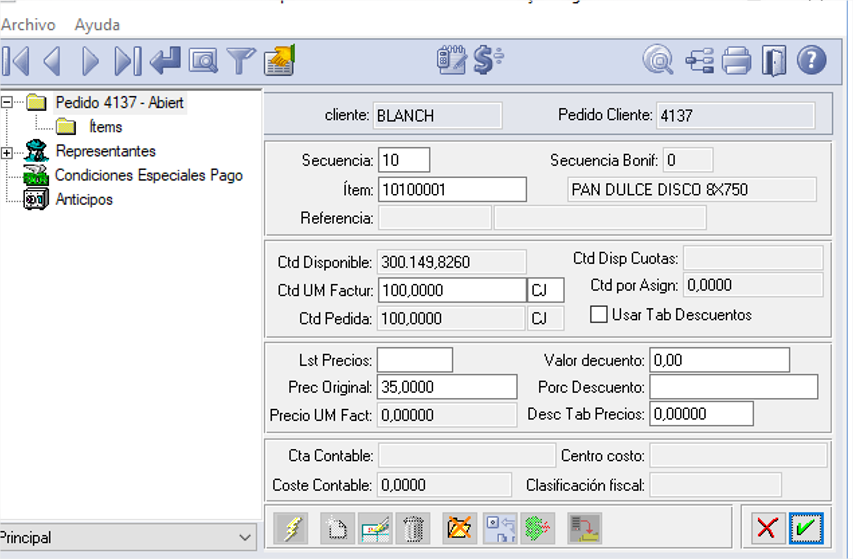Click the hand over sheet icon
The width and height of the screenshot is (853, 559).
coord(280,60)
